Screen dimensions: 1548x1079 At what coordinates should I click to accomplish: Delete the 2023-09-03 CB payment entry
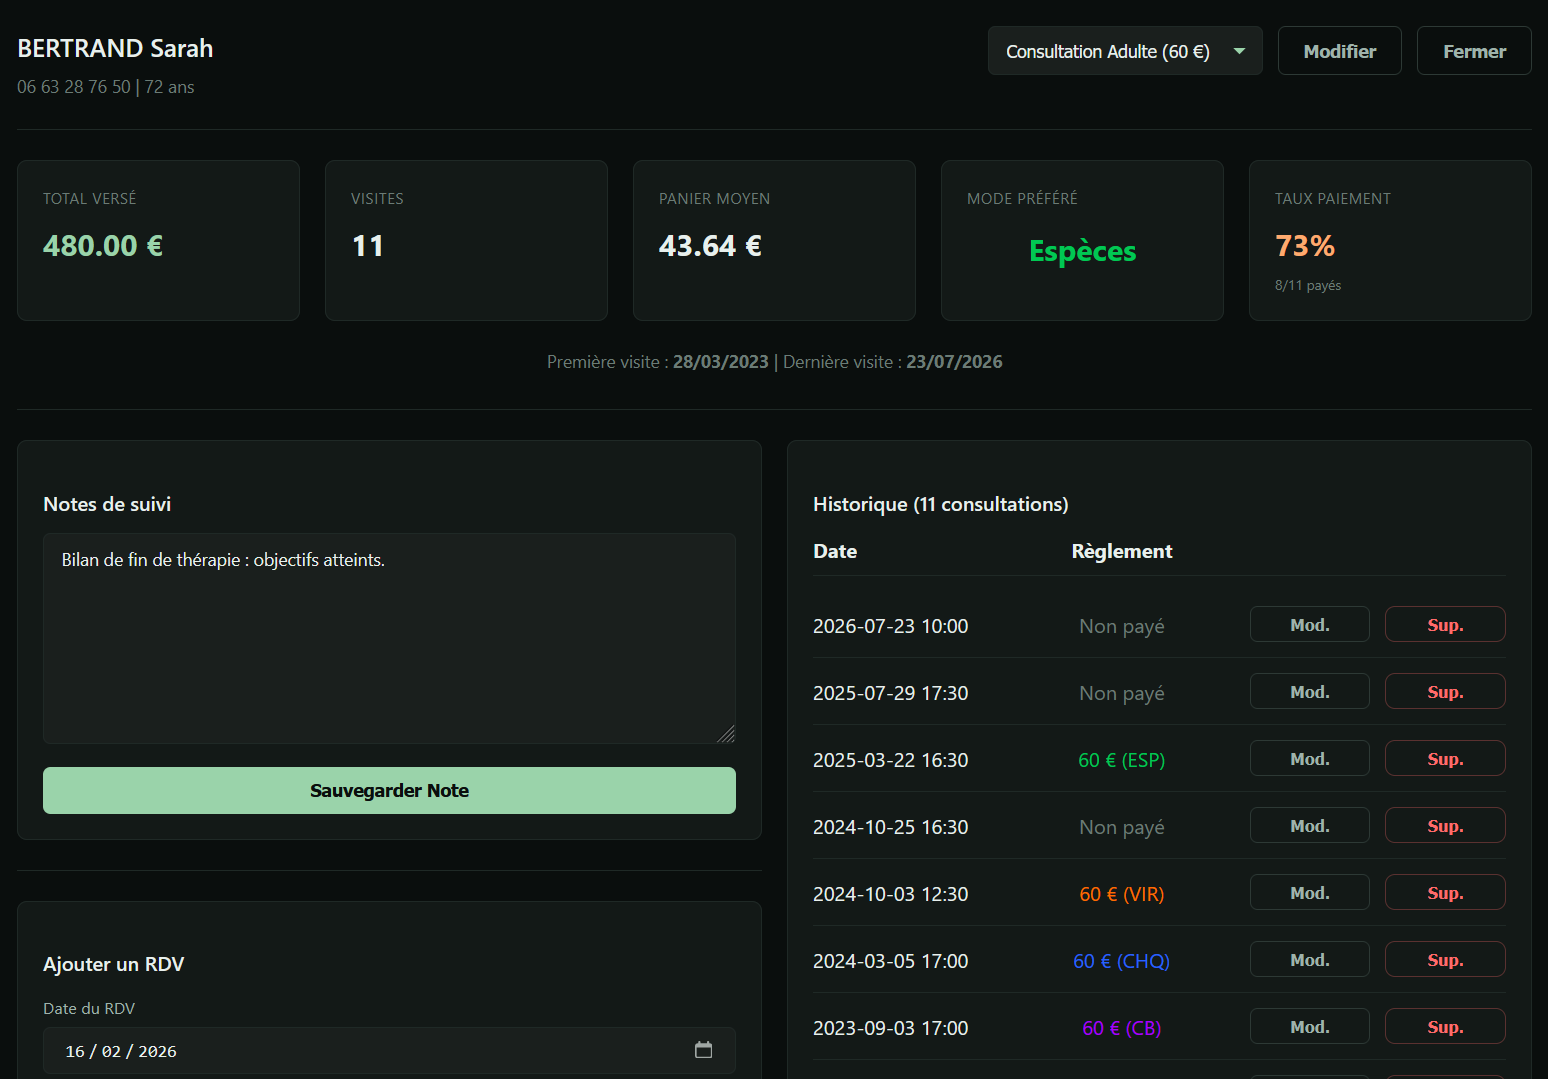click(x=1444, y=1027)
